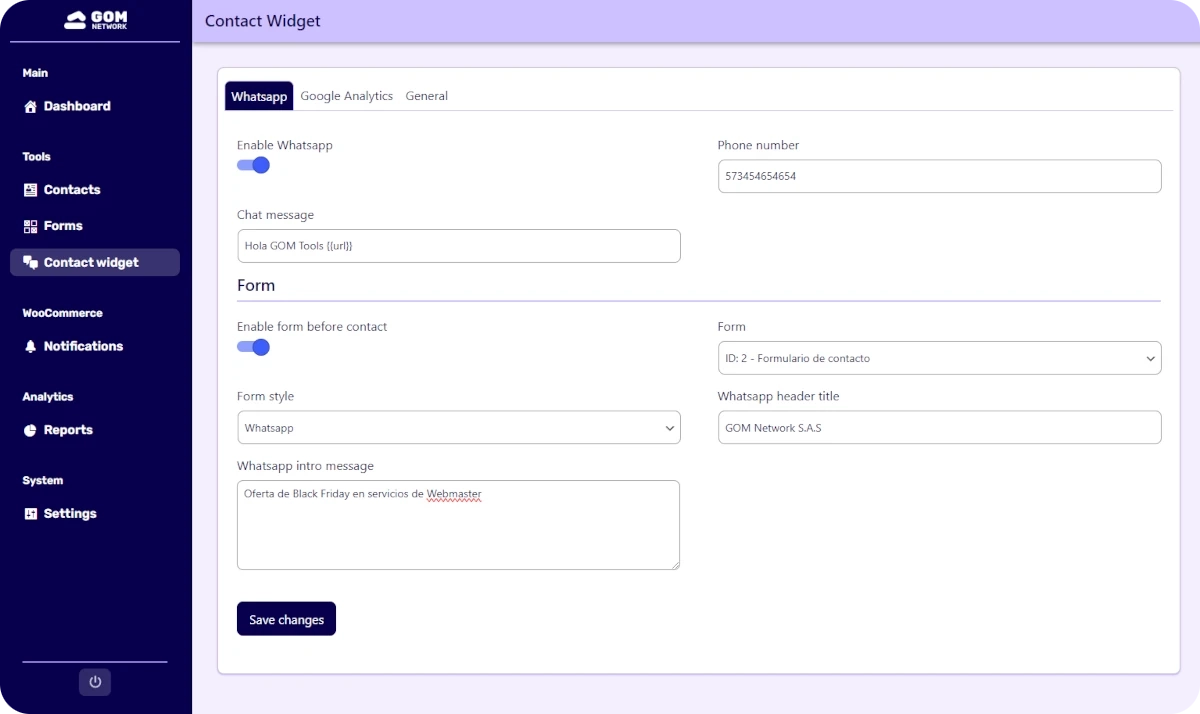This screenshot has height=714, width=1200.
Task: Click the Settings icon in sidebar
Action: click(x=30, y=514)
